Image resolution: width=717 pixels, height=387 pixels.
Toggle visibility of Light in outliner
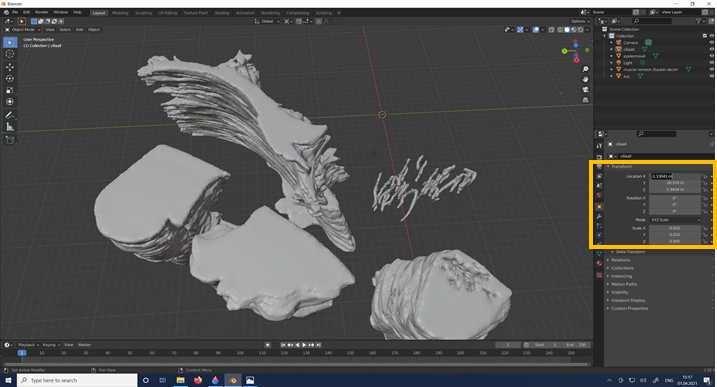712,63
